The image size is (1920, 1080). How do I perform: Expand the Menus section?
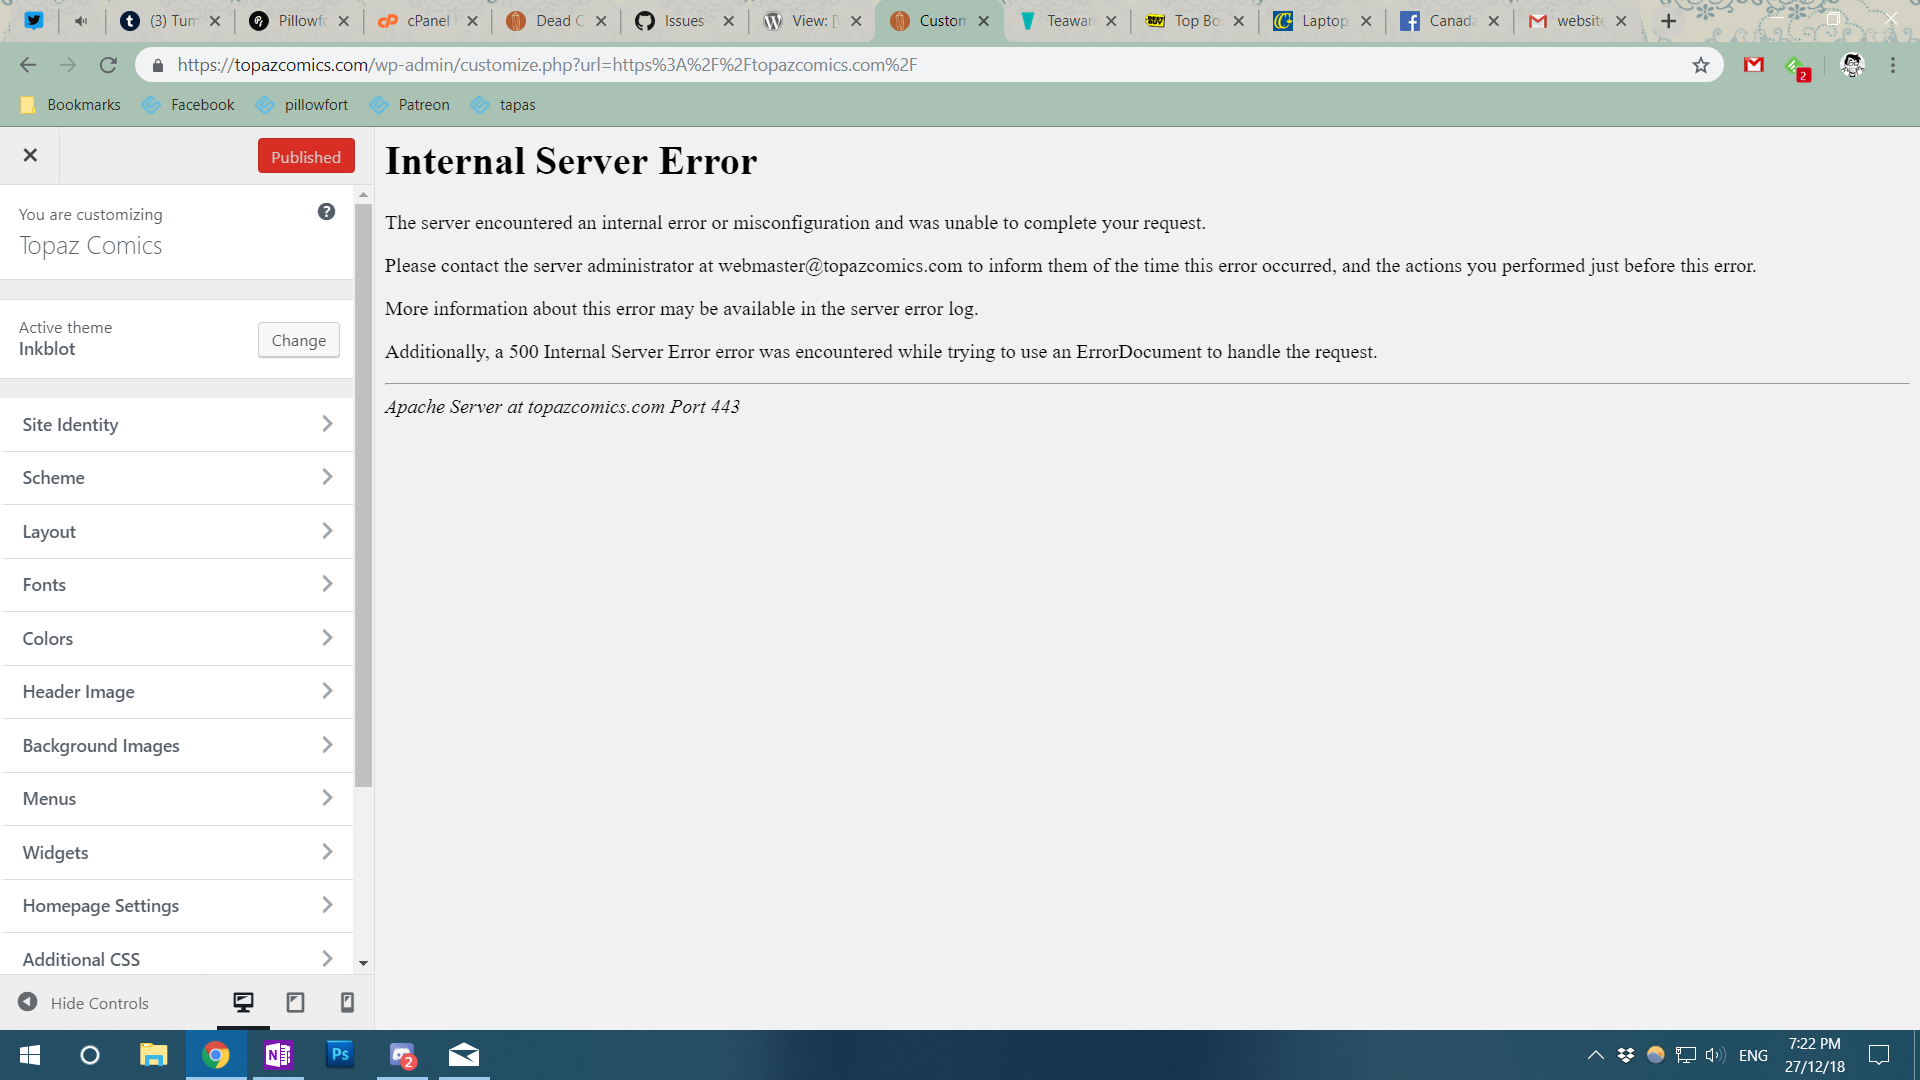click(177, 799)
